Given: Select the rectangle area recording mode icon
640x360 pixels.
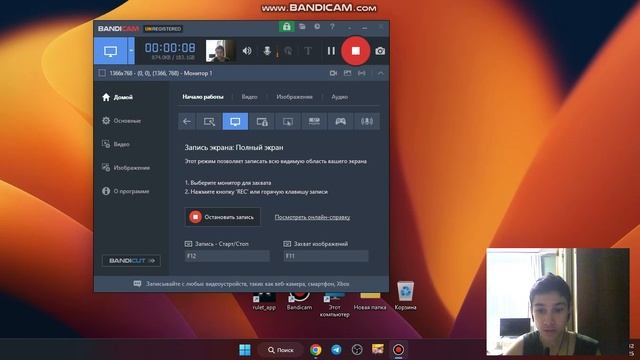Looking at the screenshot, I should point(209,121).
